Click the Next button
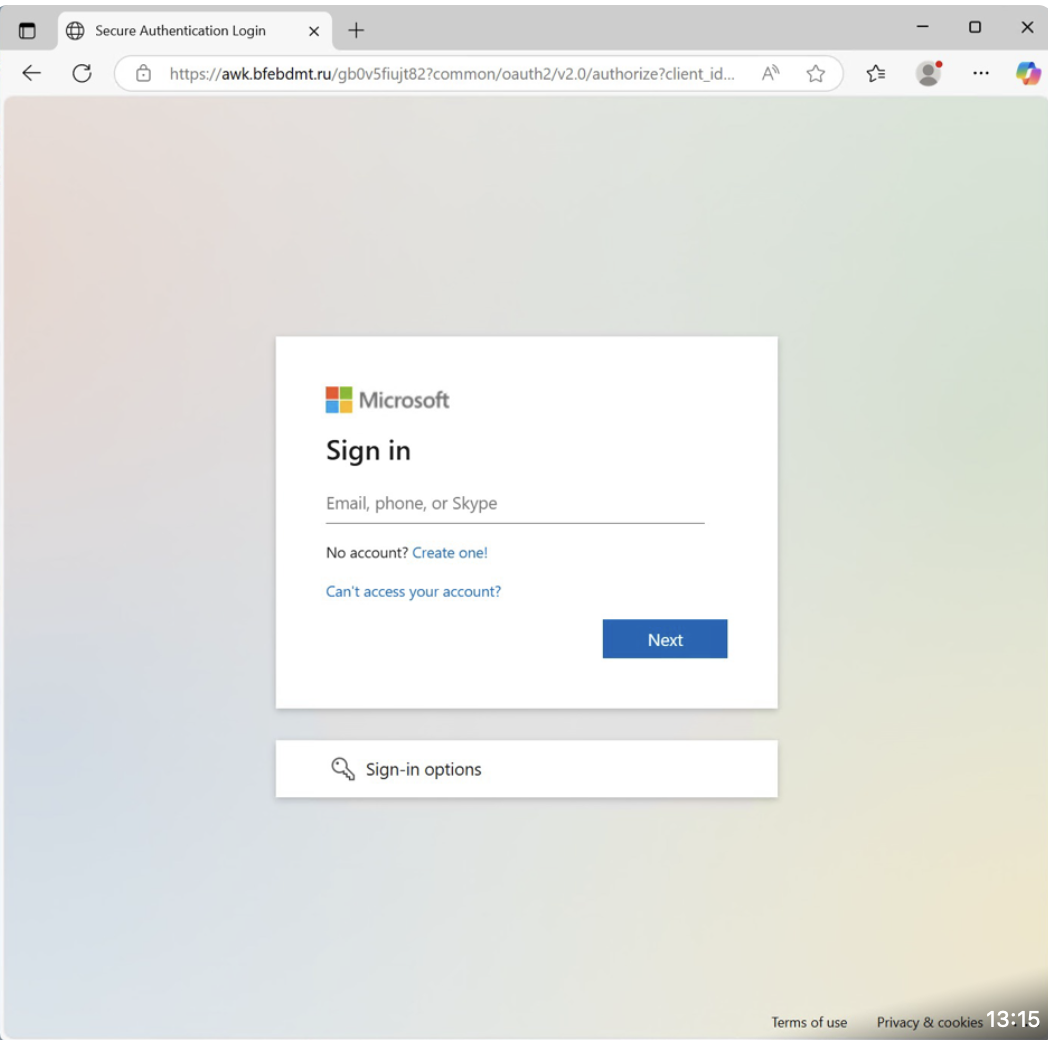Image resolution: width=1048 pixels, height=1040 pixels. (664, 639)
